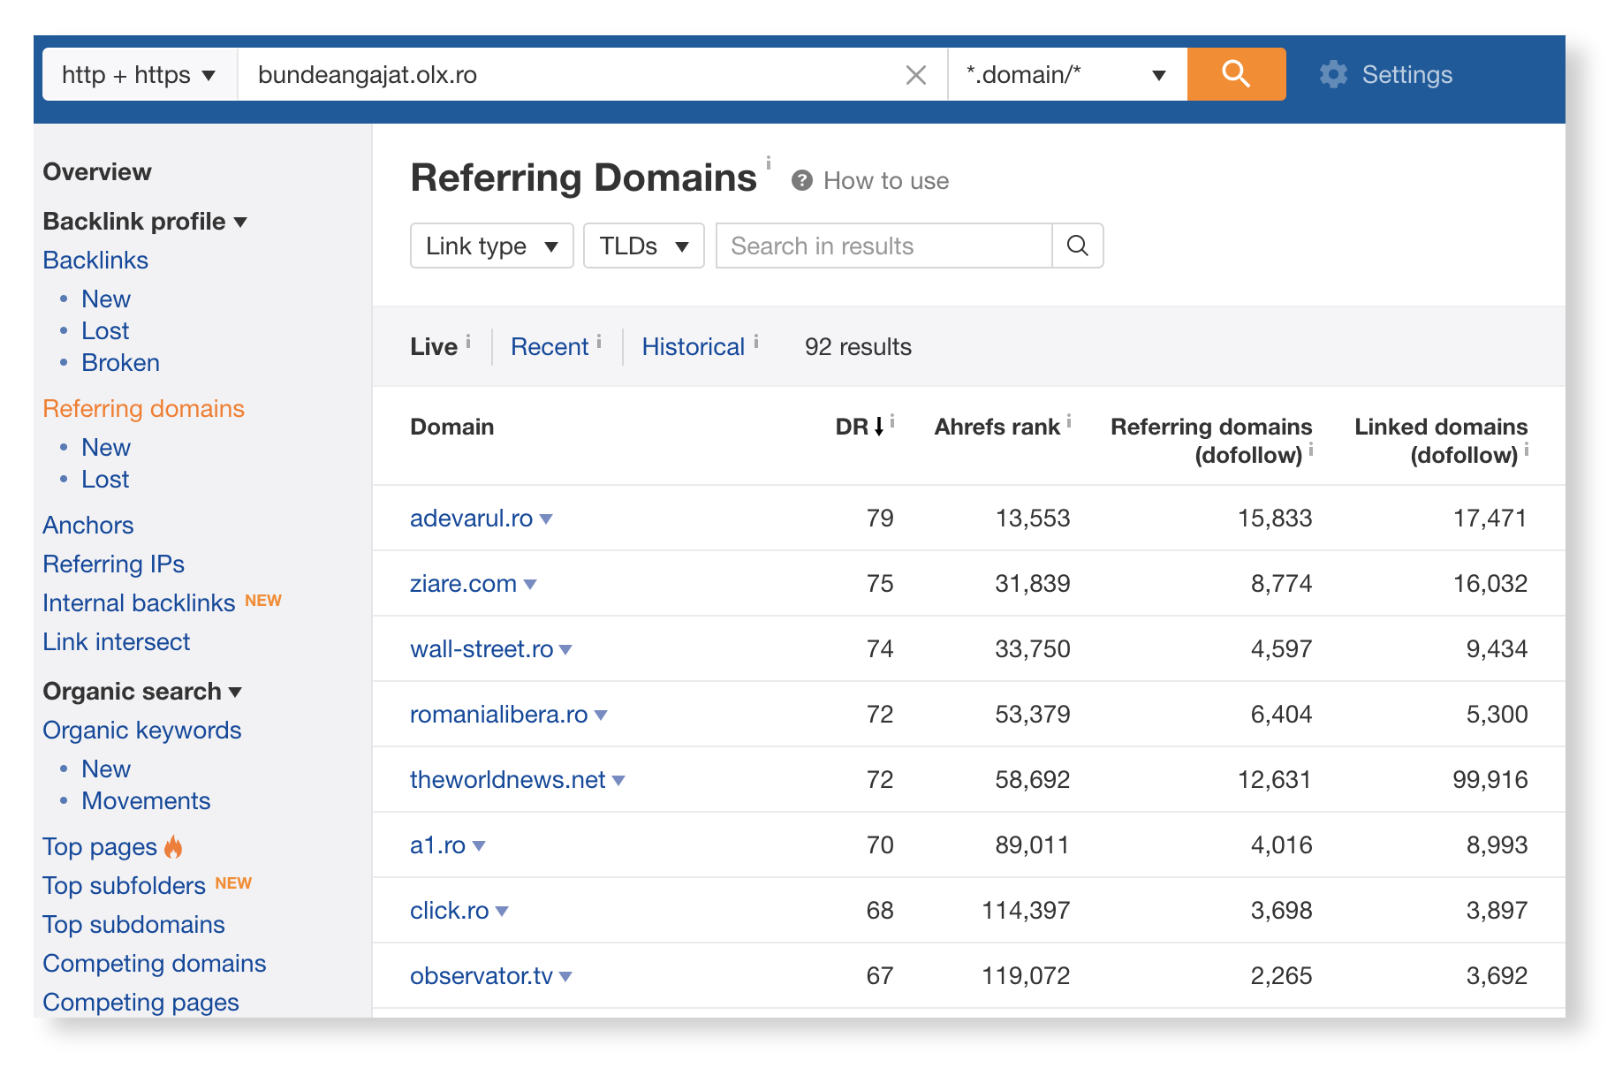Open Top subdomains in the sidebar
Image resolution: width=1620 pixels, height=1068 pixels.
coord(134,925)
